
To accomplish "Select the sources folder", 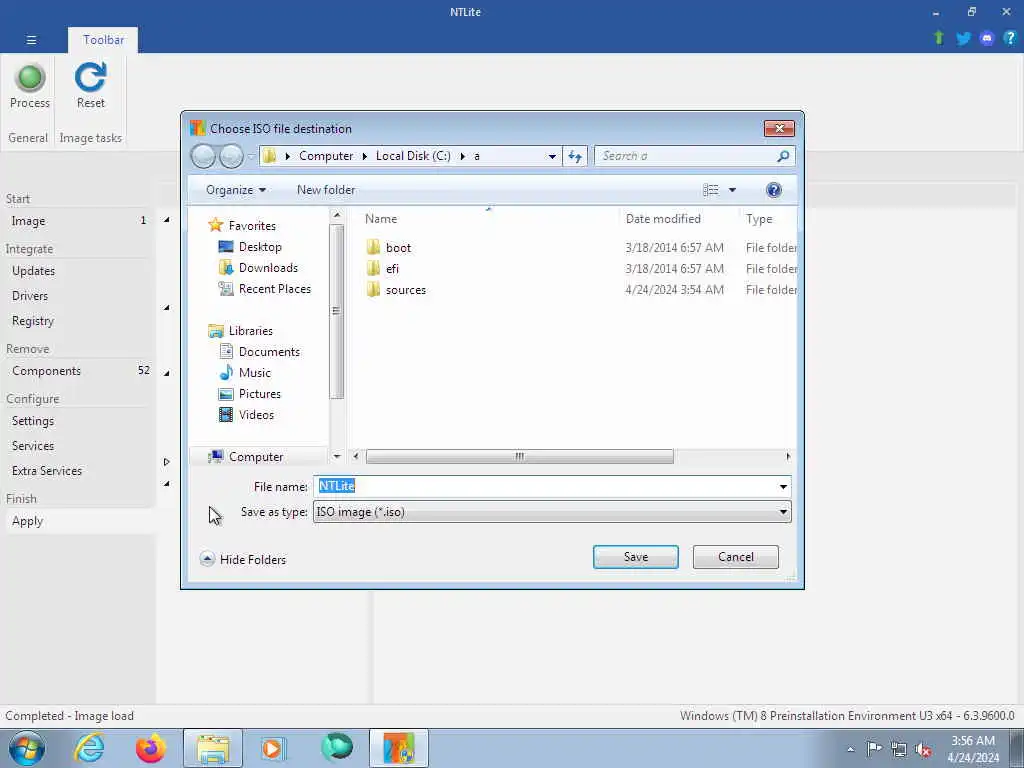I will point(405,289).
